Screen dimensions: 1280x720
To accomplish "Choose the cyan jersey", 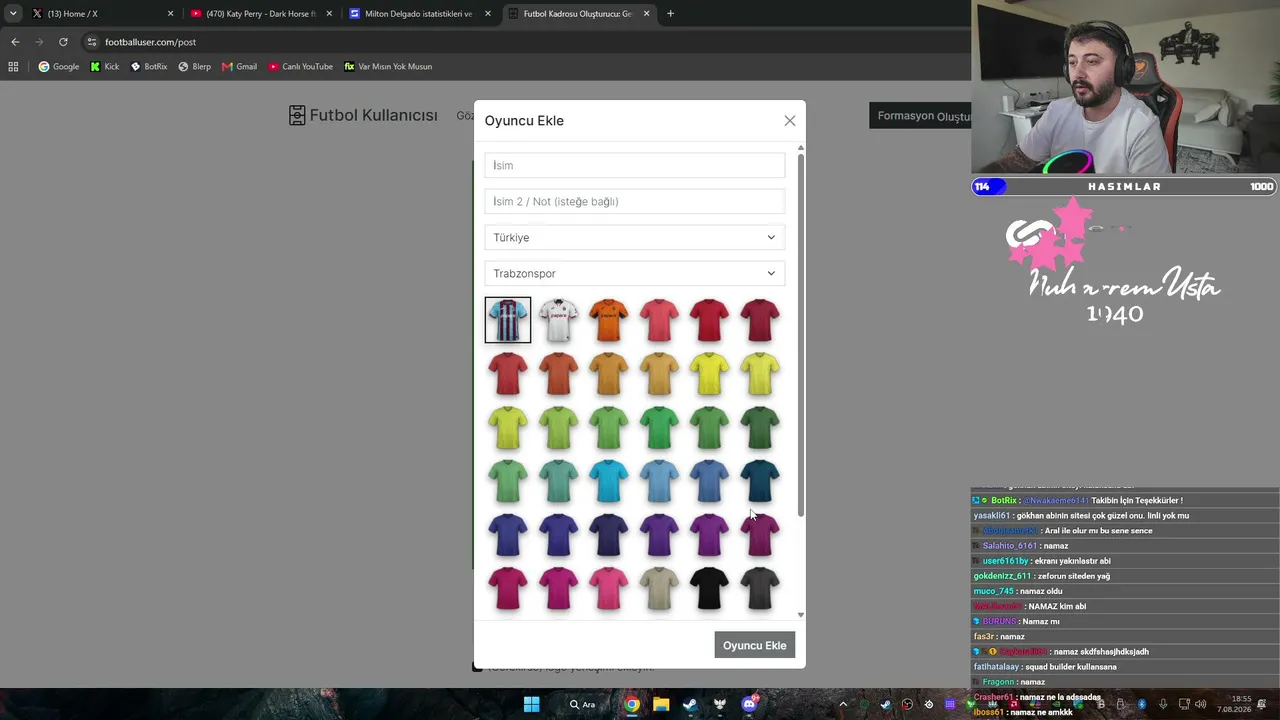I will 608,481.
